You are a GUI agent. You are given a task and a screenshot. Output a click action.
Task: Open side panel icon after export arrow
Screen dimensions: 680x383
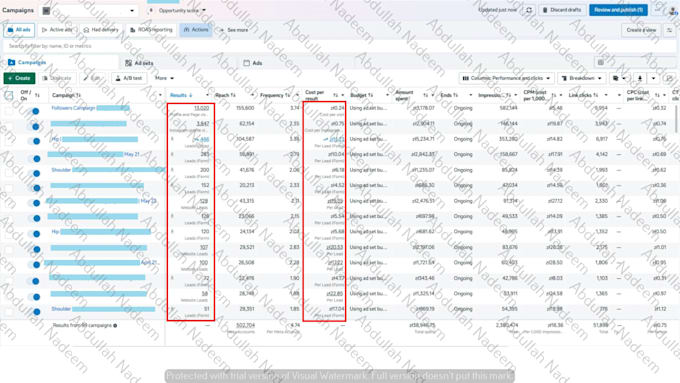(x=669, y=78)
